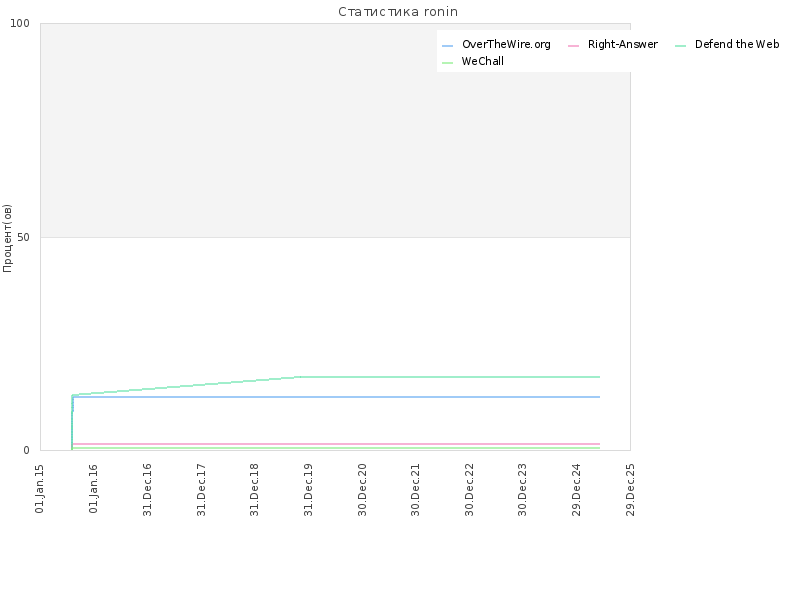Click the 01.Jan.15 date label
Viewport: 800px width, 600px height.
tap(40, 489)
